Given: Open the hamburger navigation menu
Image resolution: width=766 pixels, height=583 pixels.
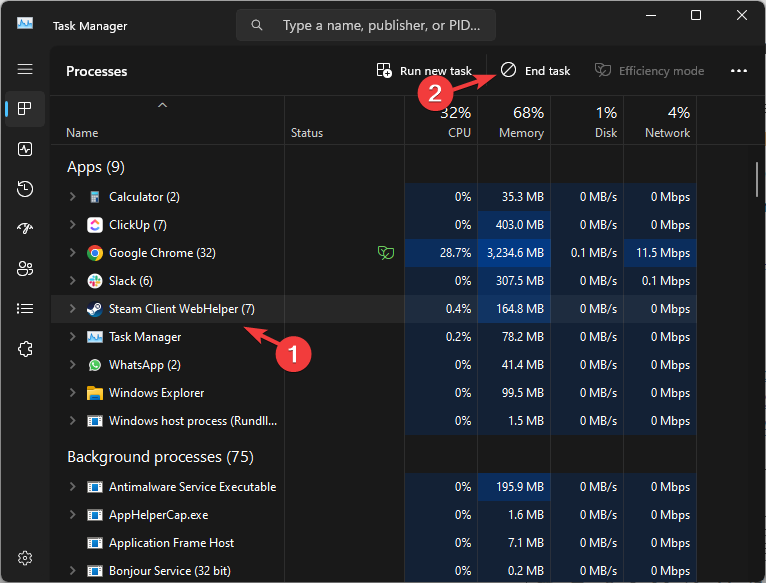Looking at the screenshot, I should click(25, 69).
